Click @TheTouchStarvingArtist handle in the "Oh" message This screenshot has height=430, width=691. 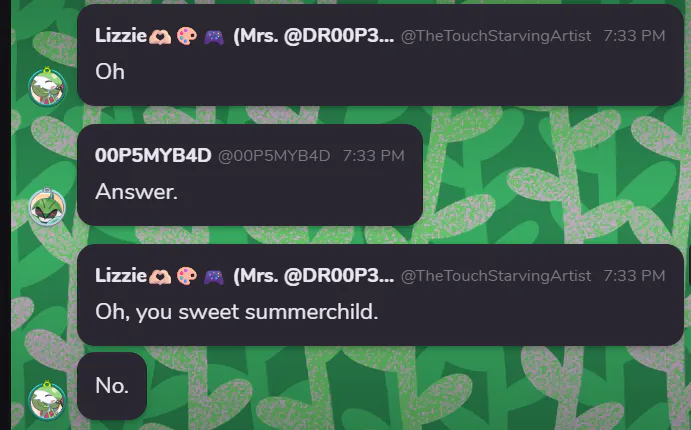(496, 36)
